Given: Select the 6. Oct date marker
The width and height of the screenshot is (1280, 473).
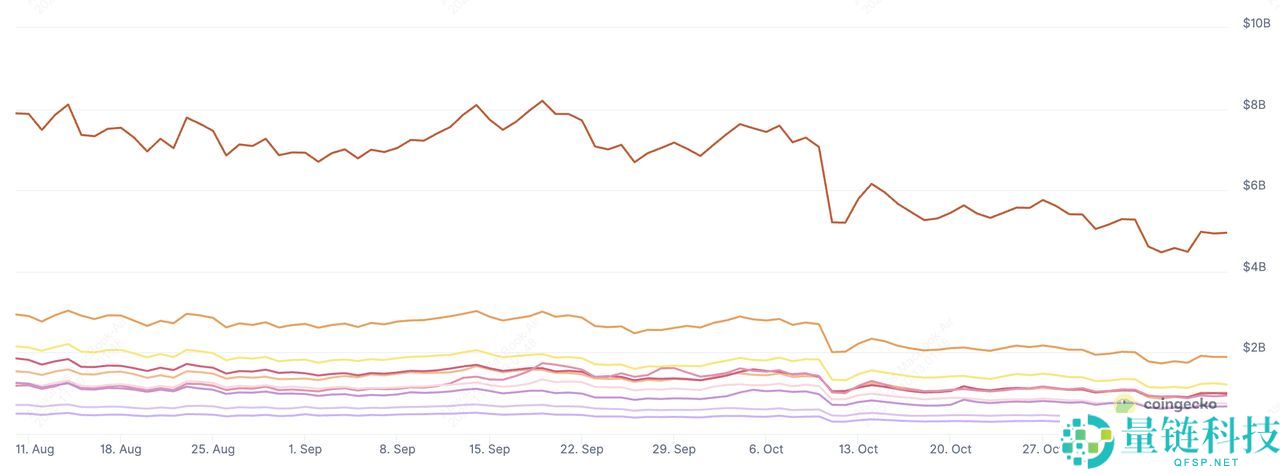Looking at the screenshot, I should click(x=766, y=450).
